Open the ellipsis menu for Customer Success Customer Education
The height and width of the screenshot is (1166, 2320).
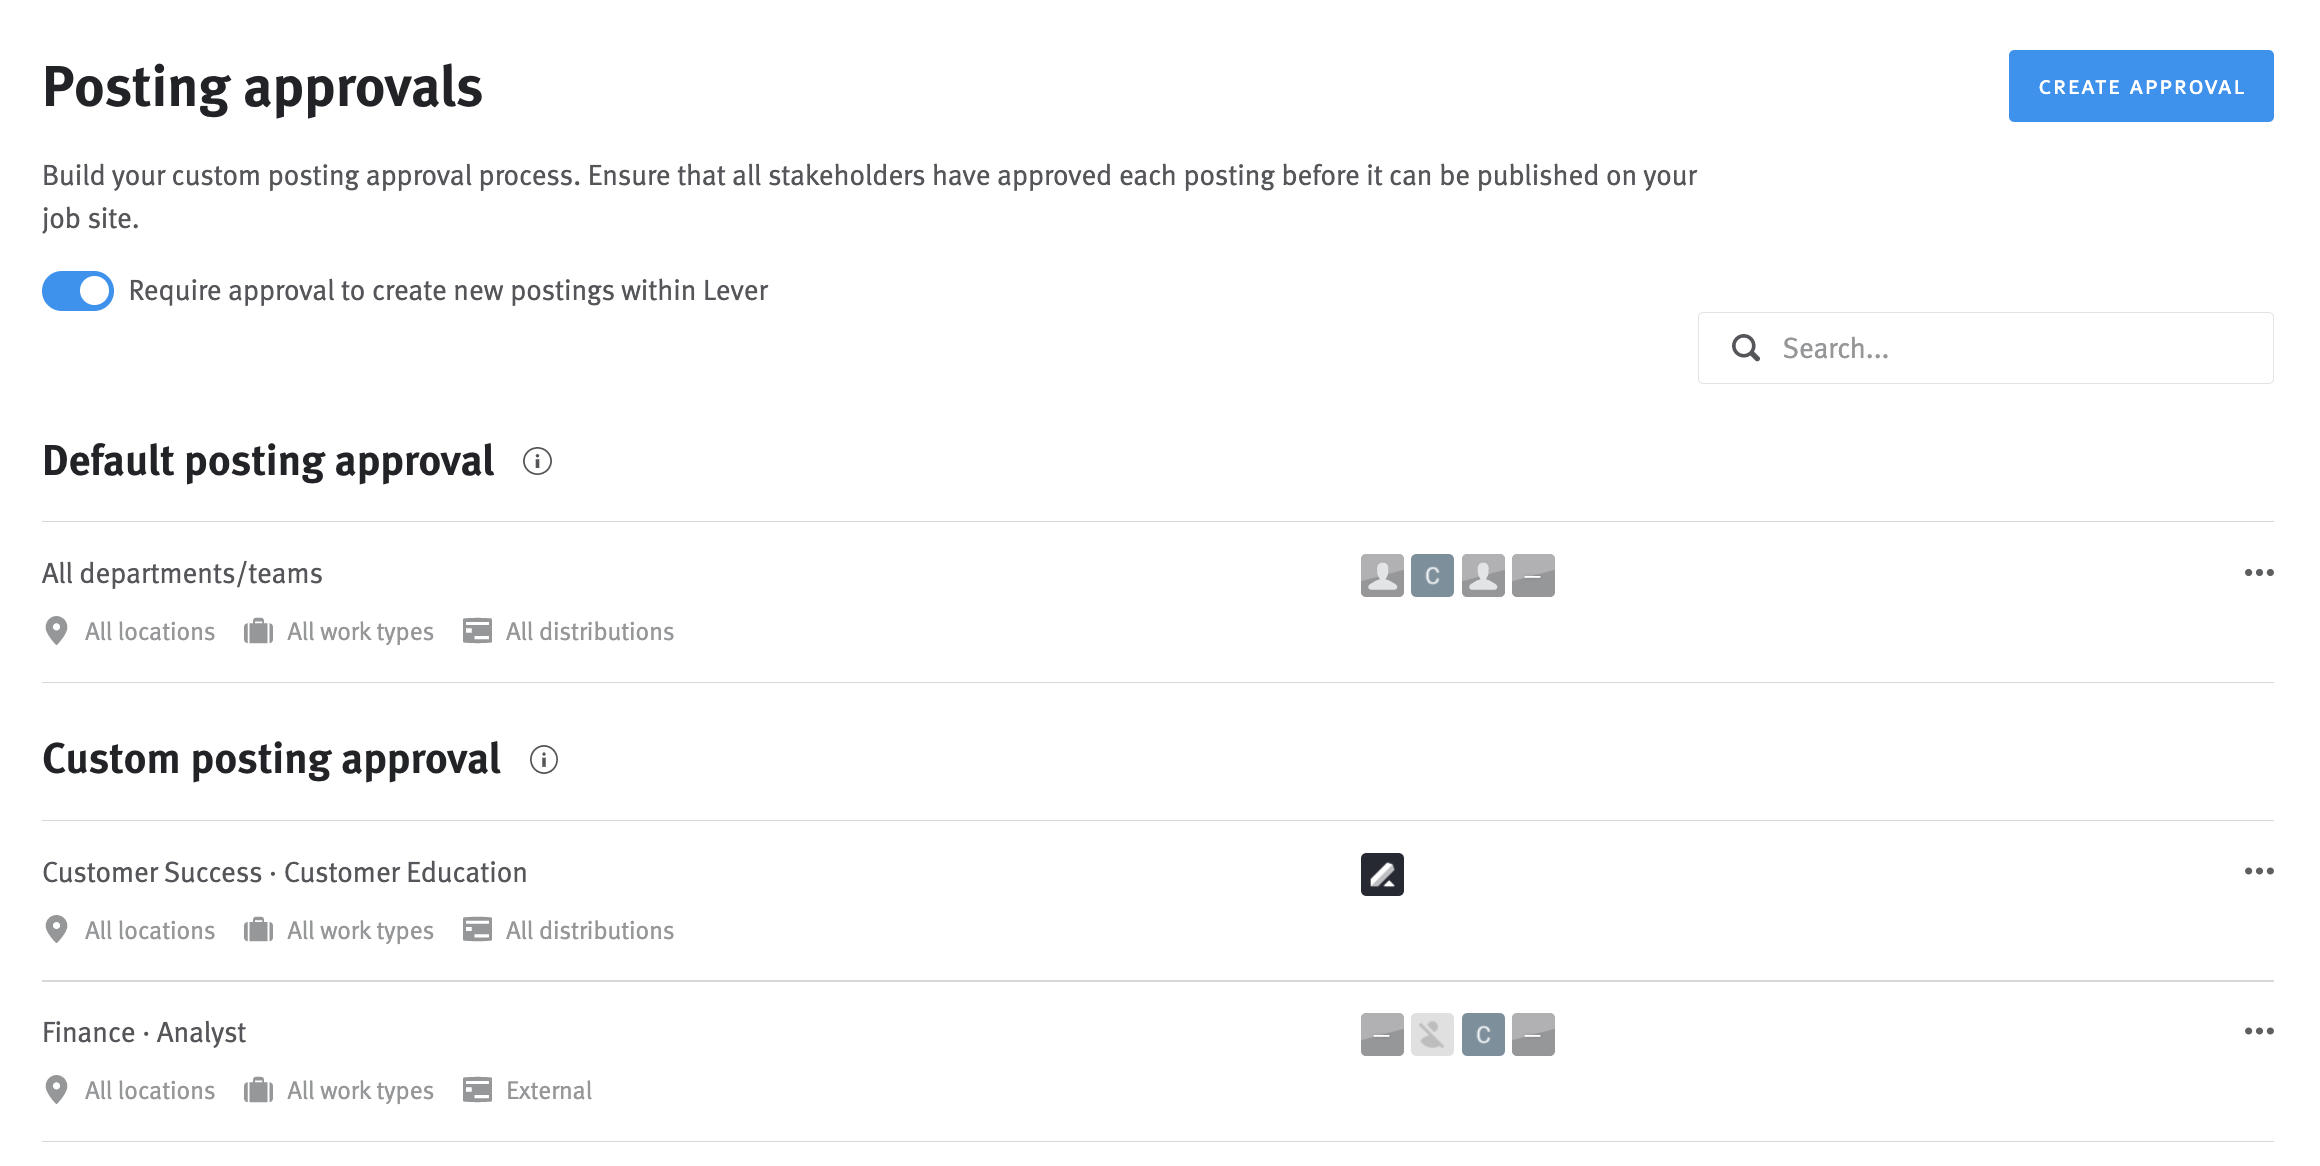point(2259,871)
